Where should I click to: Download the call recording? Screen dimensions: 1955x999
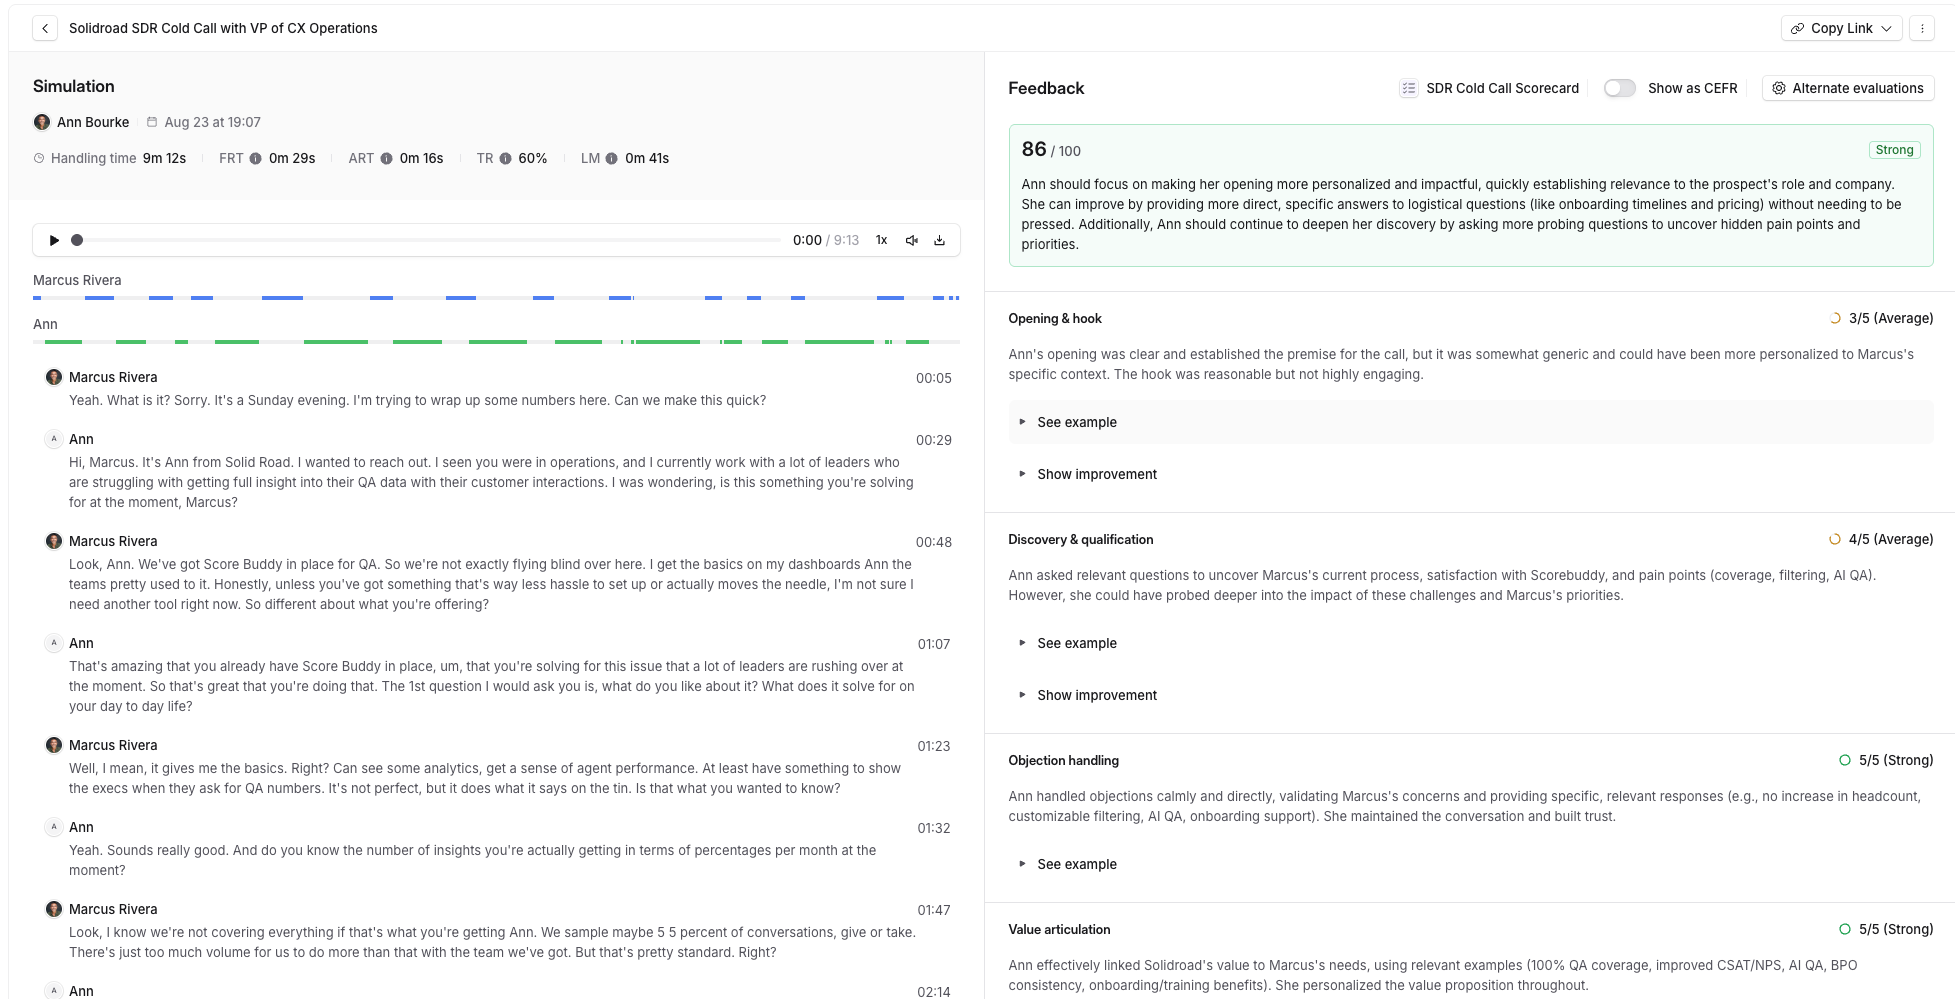tap(940, 240)
